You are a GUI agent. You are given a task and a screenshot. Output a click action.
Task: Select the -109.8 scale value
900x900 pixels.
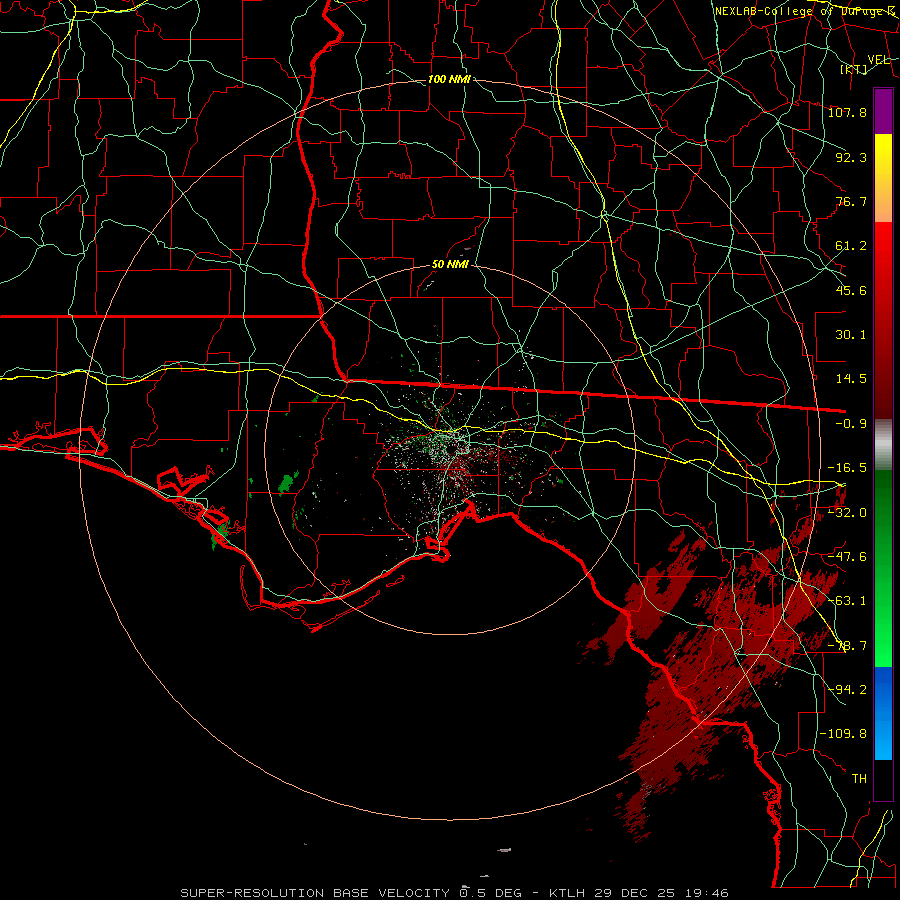[x=843, y=734]
